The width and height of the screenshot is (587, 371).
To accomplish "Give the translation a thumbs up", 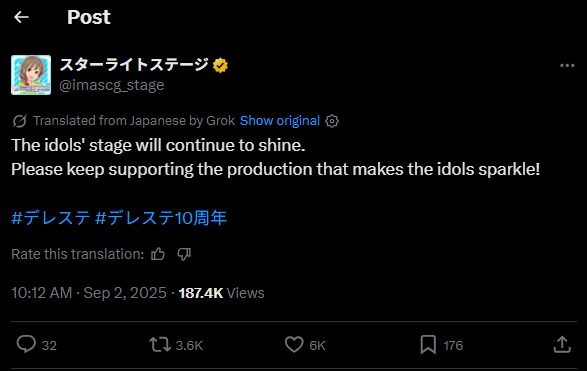I will tap(158, 254).
